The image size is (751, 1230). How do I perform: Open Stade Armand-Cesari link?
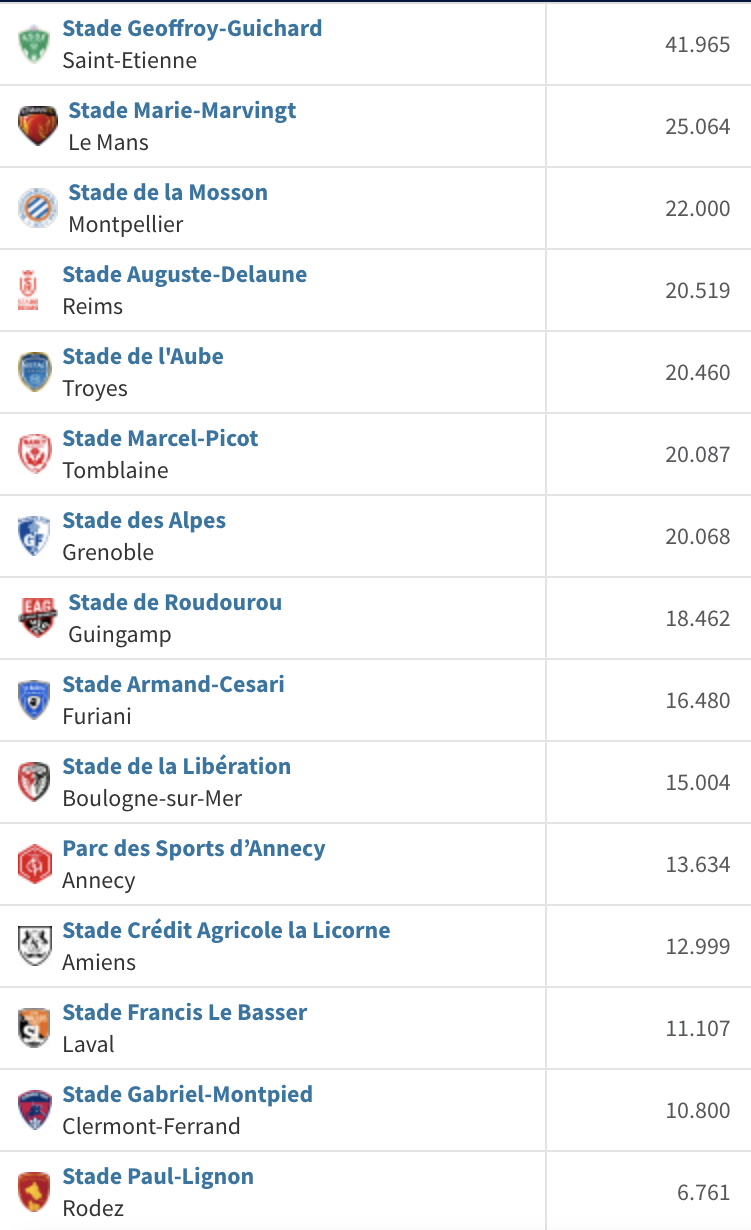tap(173, 684)
